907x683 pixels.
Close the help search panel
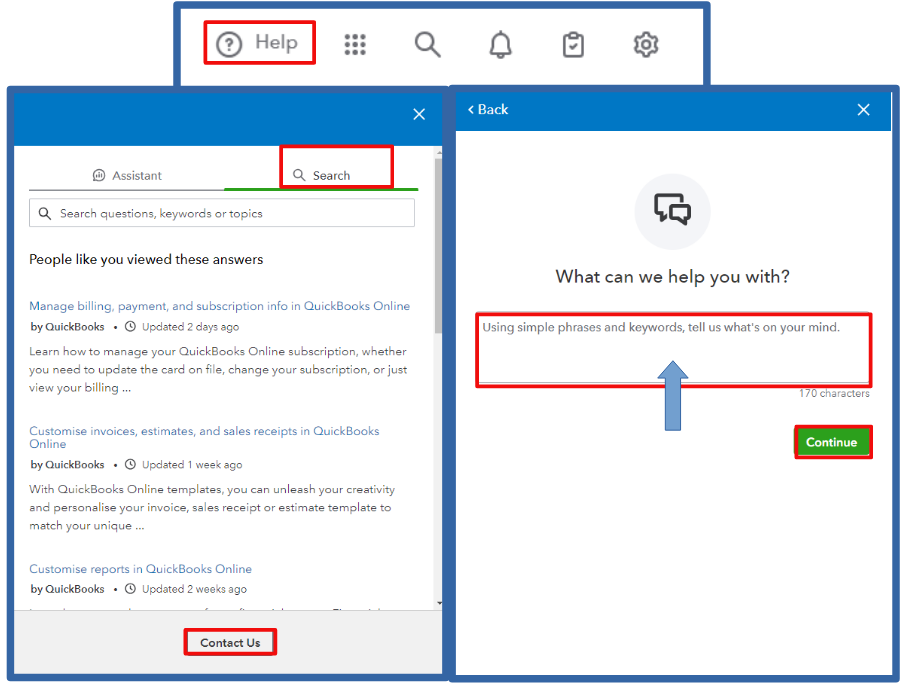[x=419, y=115]
